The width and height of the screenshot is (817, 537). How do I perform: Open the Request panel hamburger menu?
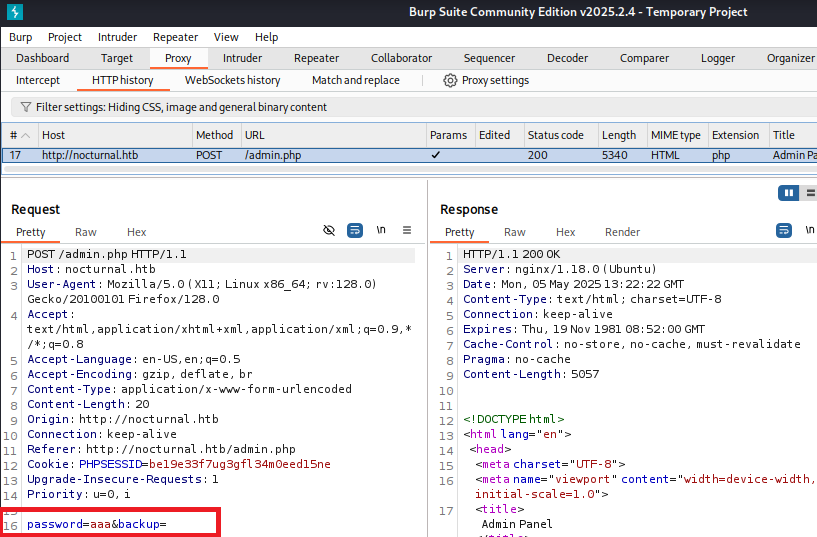pyautogui.click(x=407, y=231)
